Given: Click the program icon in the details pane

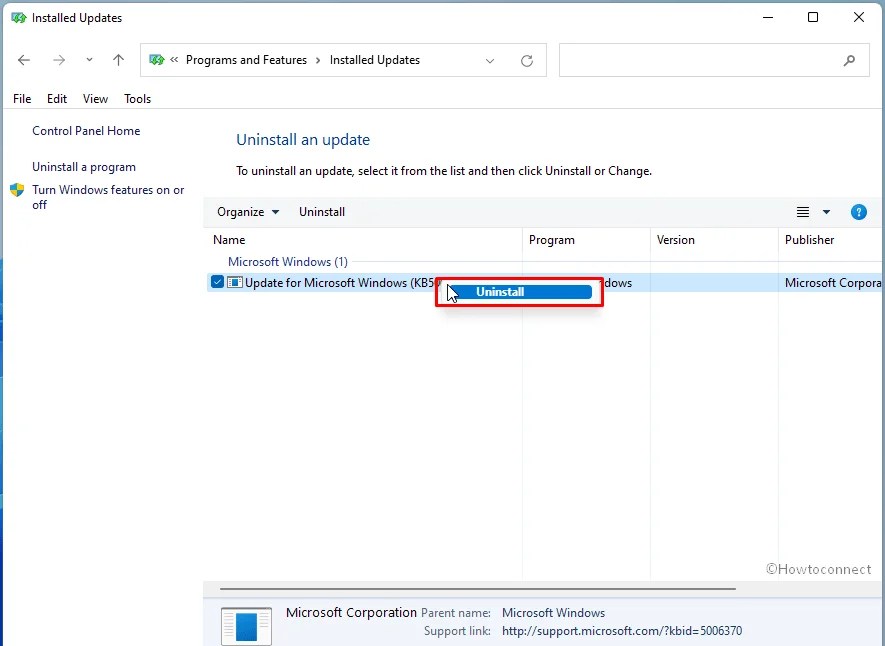Looking at the screenshot, I should [245, 625].
